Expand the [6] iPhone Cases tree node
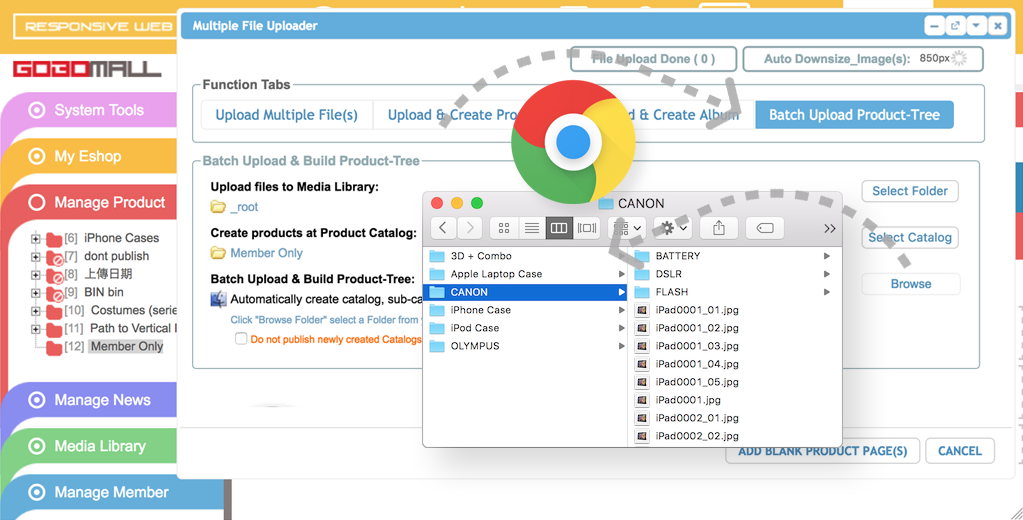The width and height of the screenshot is (1023, 520). click(x=36, y=239)
